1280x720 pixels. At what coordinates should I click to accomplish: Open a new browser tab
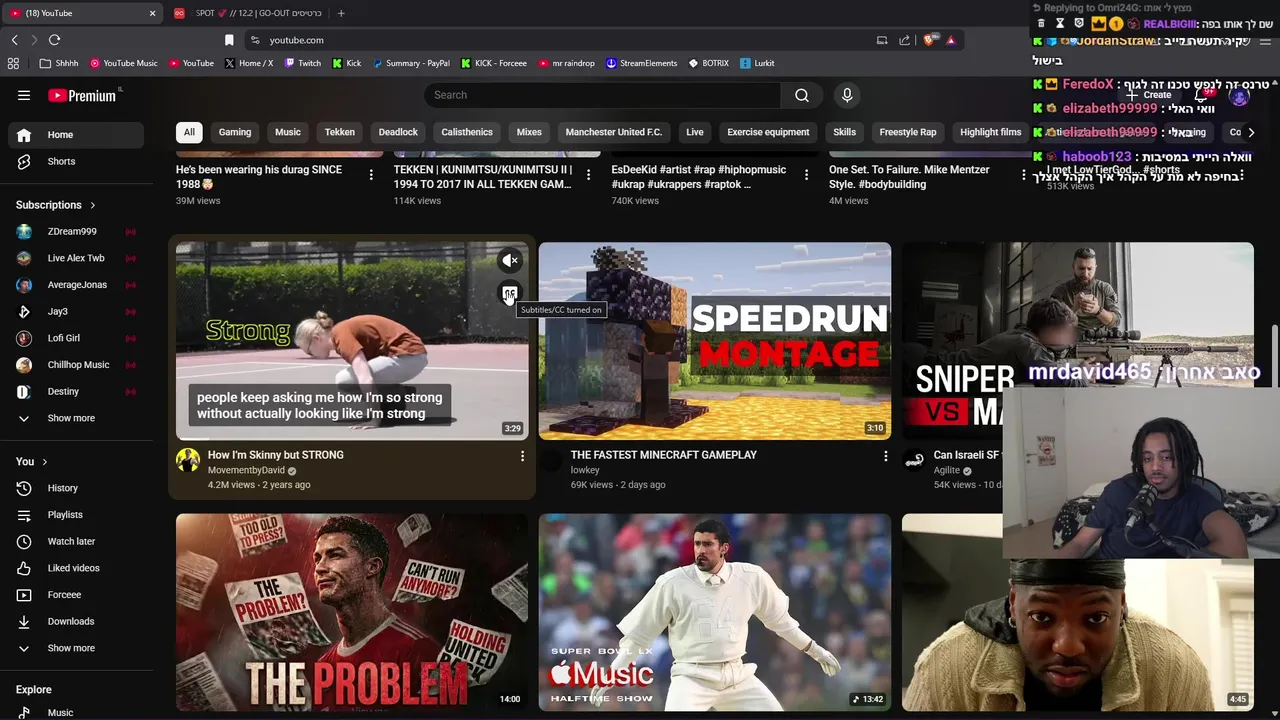click(x=341, y=13)
